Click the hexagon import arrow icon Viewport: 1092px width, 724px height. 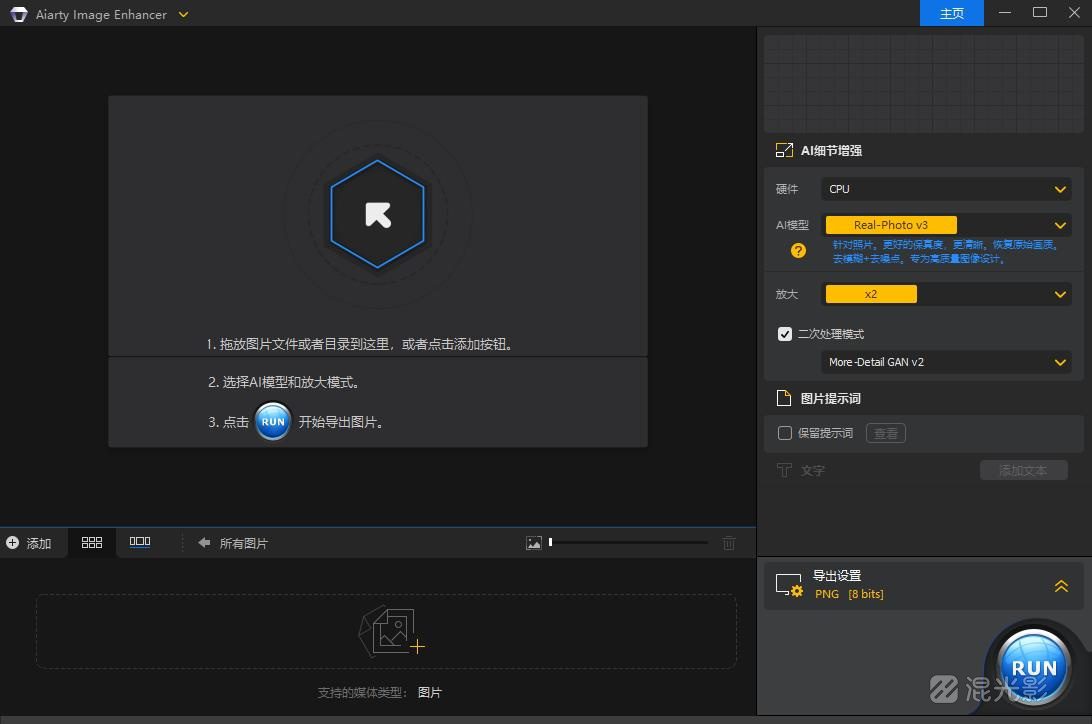pos(377,214)
